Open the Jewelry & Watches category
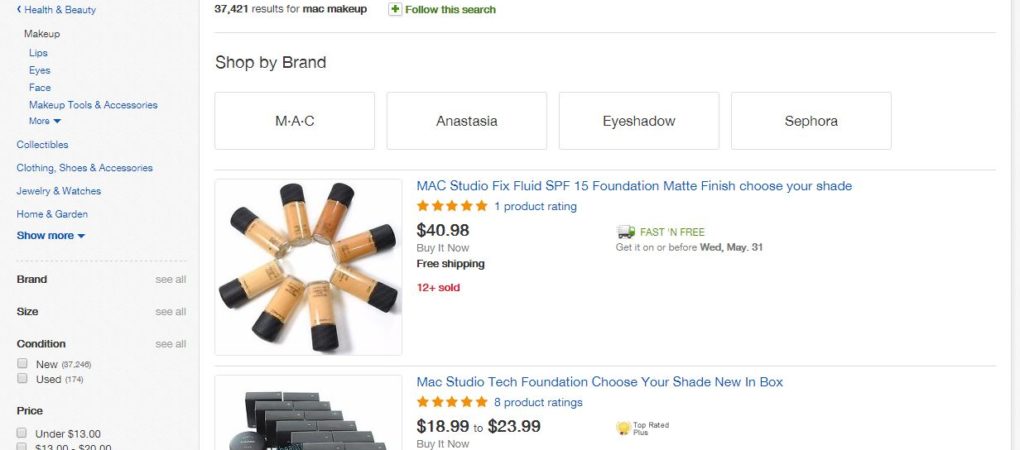 (59, 191)
